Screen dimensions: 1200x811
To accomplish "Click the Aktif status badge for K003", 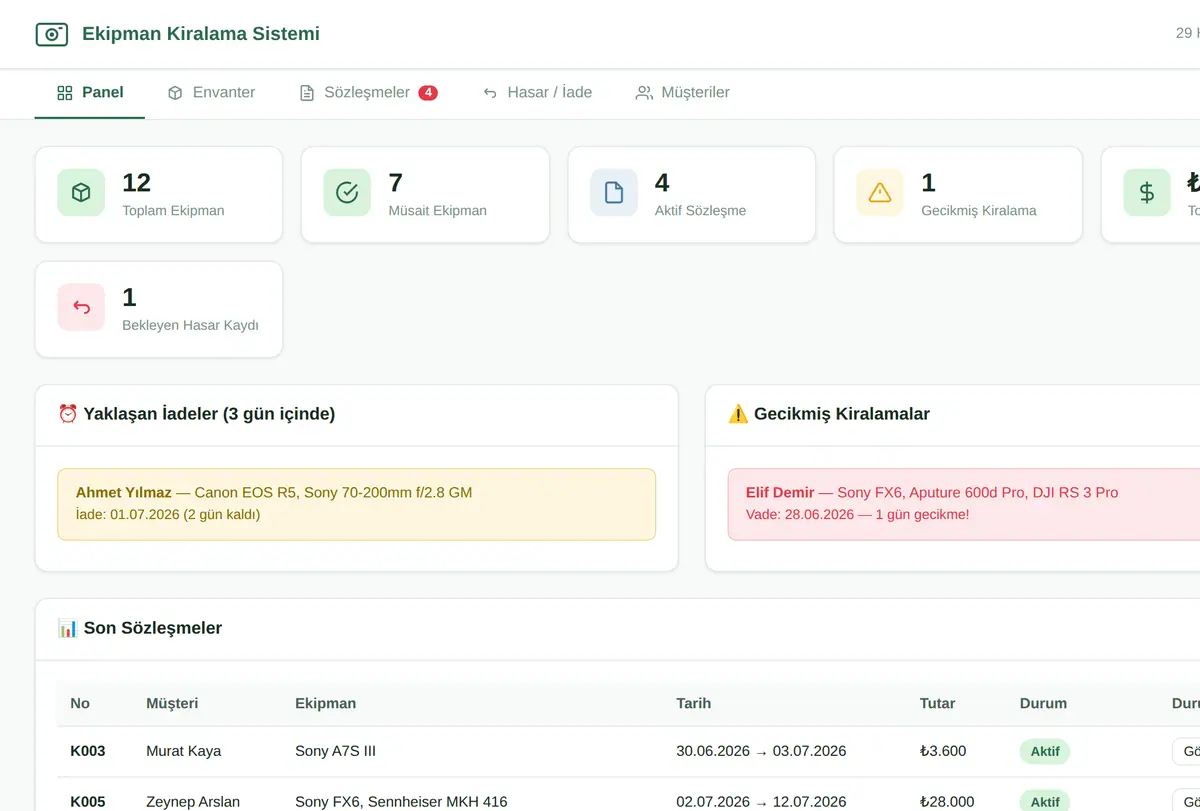I will (x=1045, y=751).
